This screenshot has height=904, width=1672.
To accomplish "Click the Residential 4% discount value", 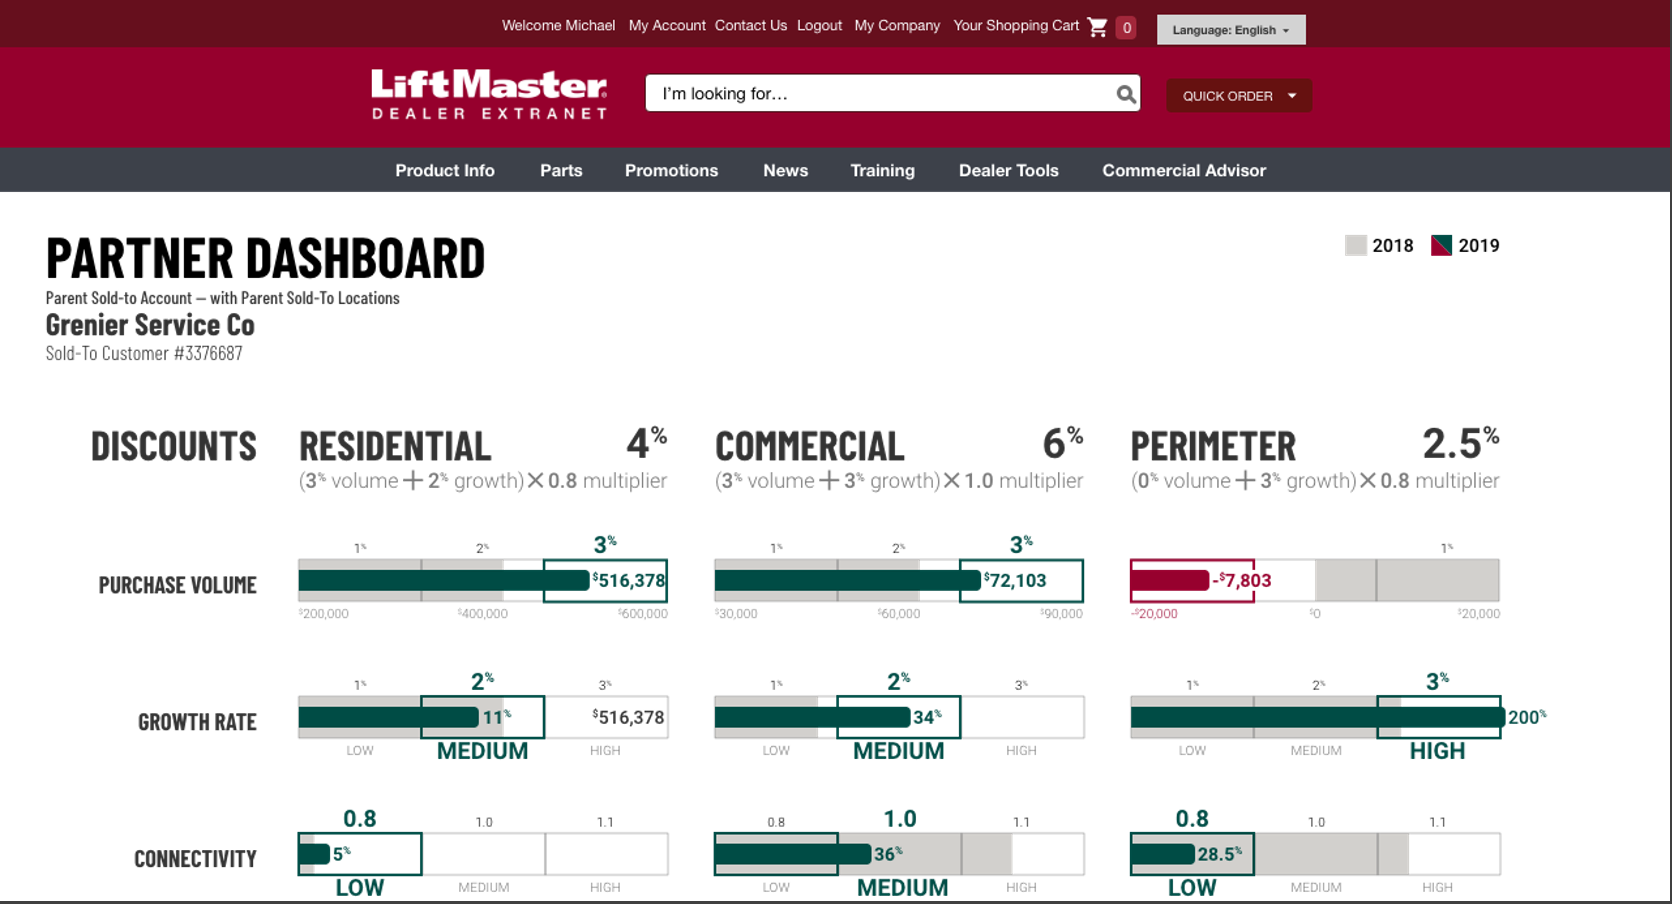I will (x=646, y=443).
